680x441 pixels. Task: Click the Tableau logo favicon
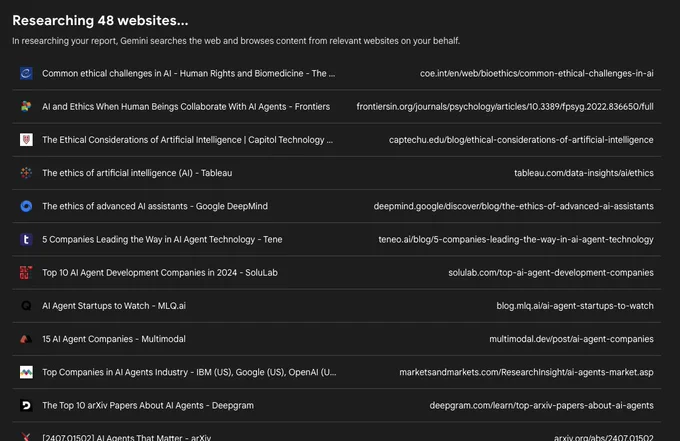click(x=26, y=173)
